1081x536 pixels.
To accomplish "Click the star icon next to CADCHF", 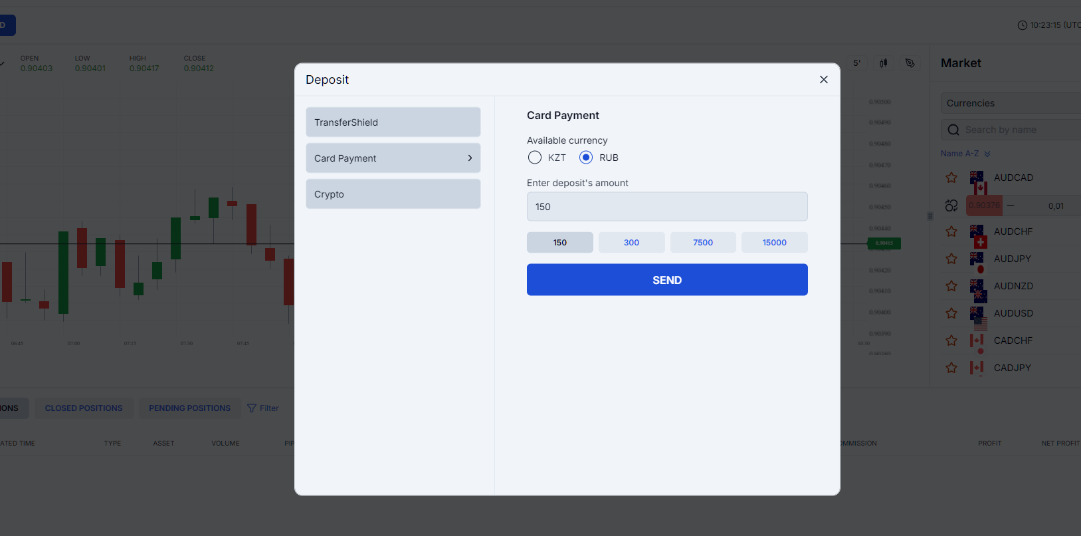I will [x=951, y=341].
